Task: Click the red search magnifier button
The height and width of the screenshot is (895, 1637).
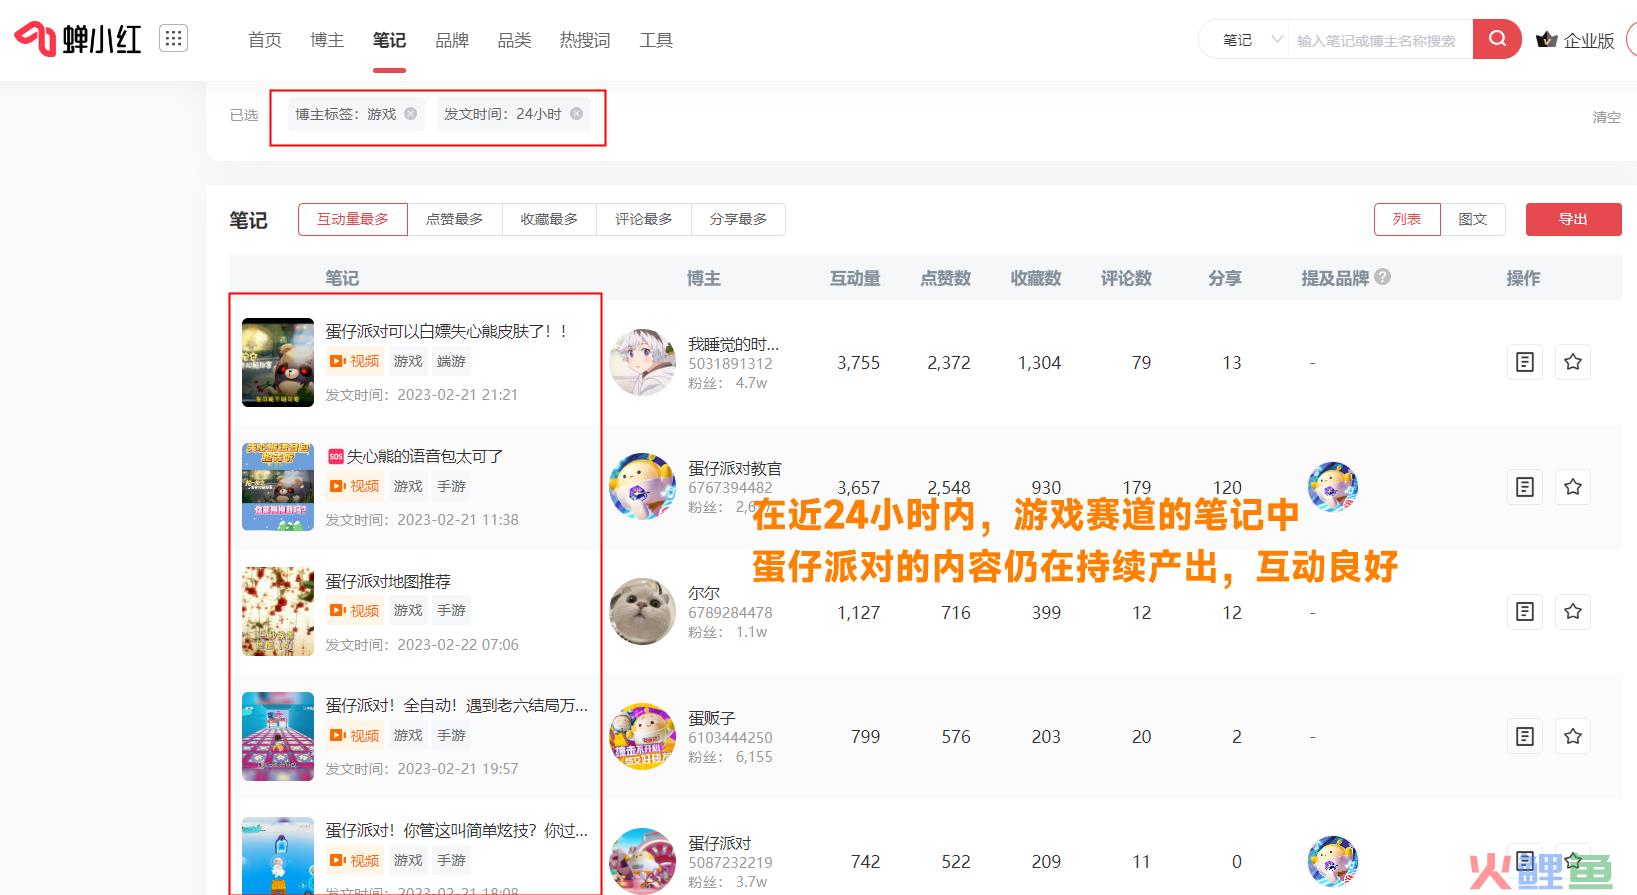Action: tap(1497, 39)
